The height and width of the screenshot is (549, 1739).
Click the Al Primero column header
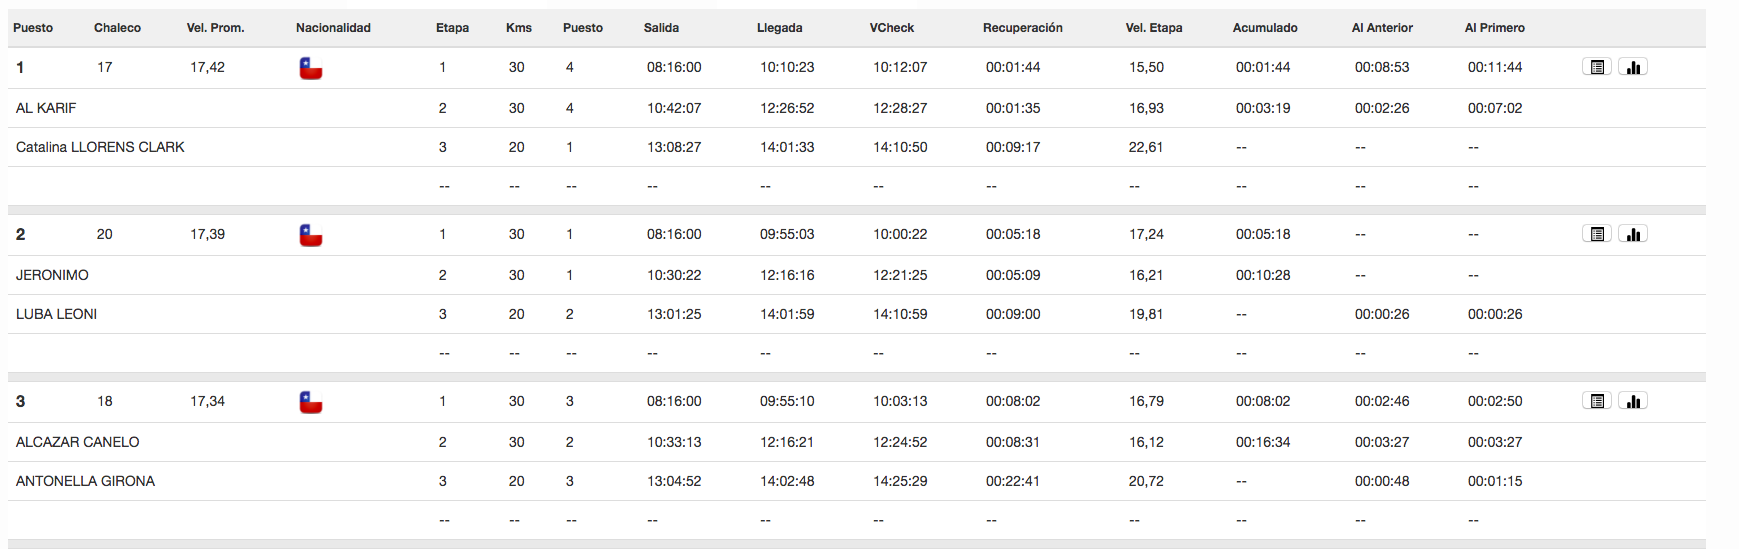click(x=1495, y=28)
